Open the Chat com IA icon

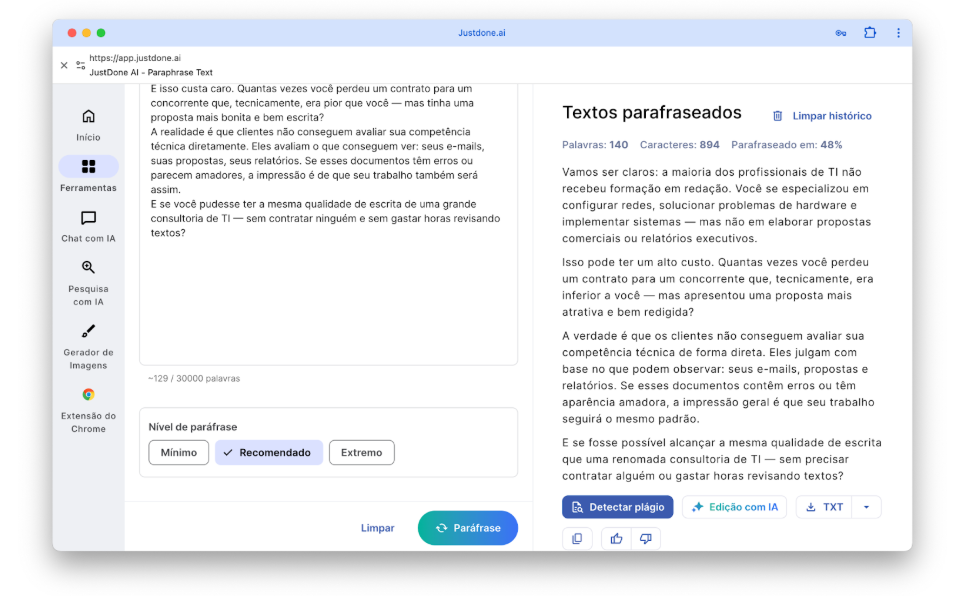pyautogui.click(x=88, y=218)
